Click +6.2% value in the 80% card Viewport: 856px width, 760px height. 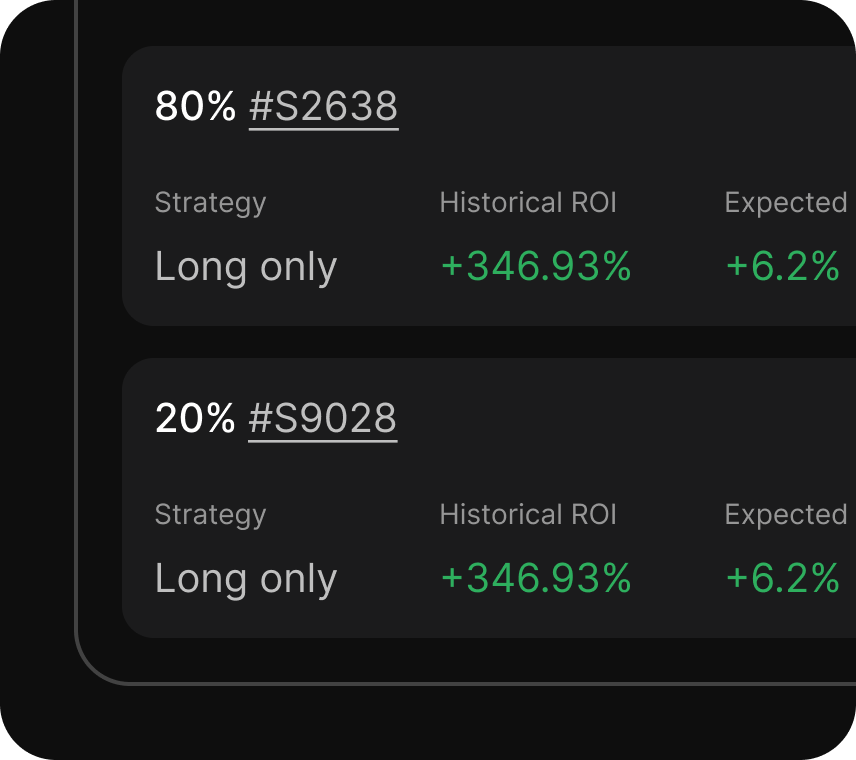(x=782, y=267)
